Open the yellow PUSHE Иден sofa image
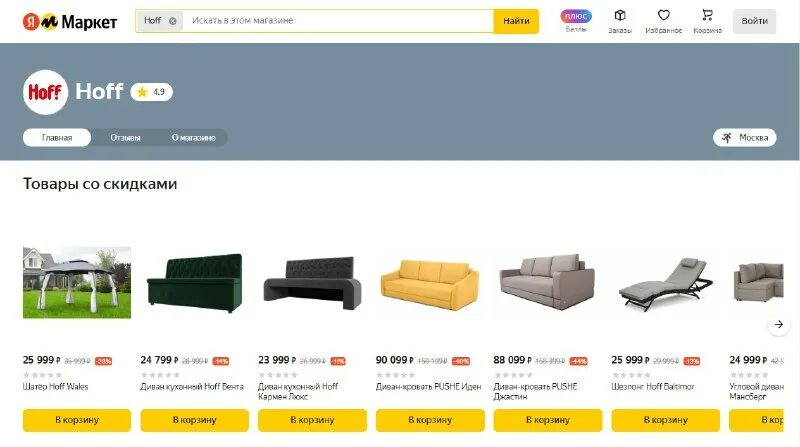This screenshot has height=447, width=800. click(430, 284)
